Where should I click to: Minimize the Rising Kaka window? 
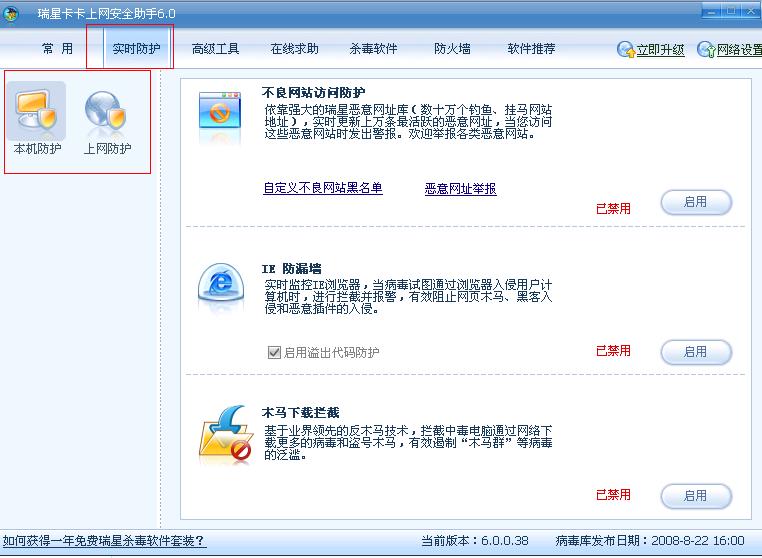711,12
